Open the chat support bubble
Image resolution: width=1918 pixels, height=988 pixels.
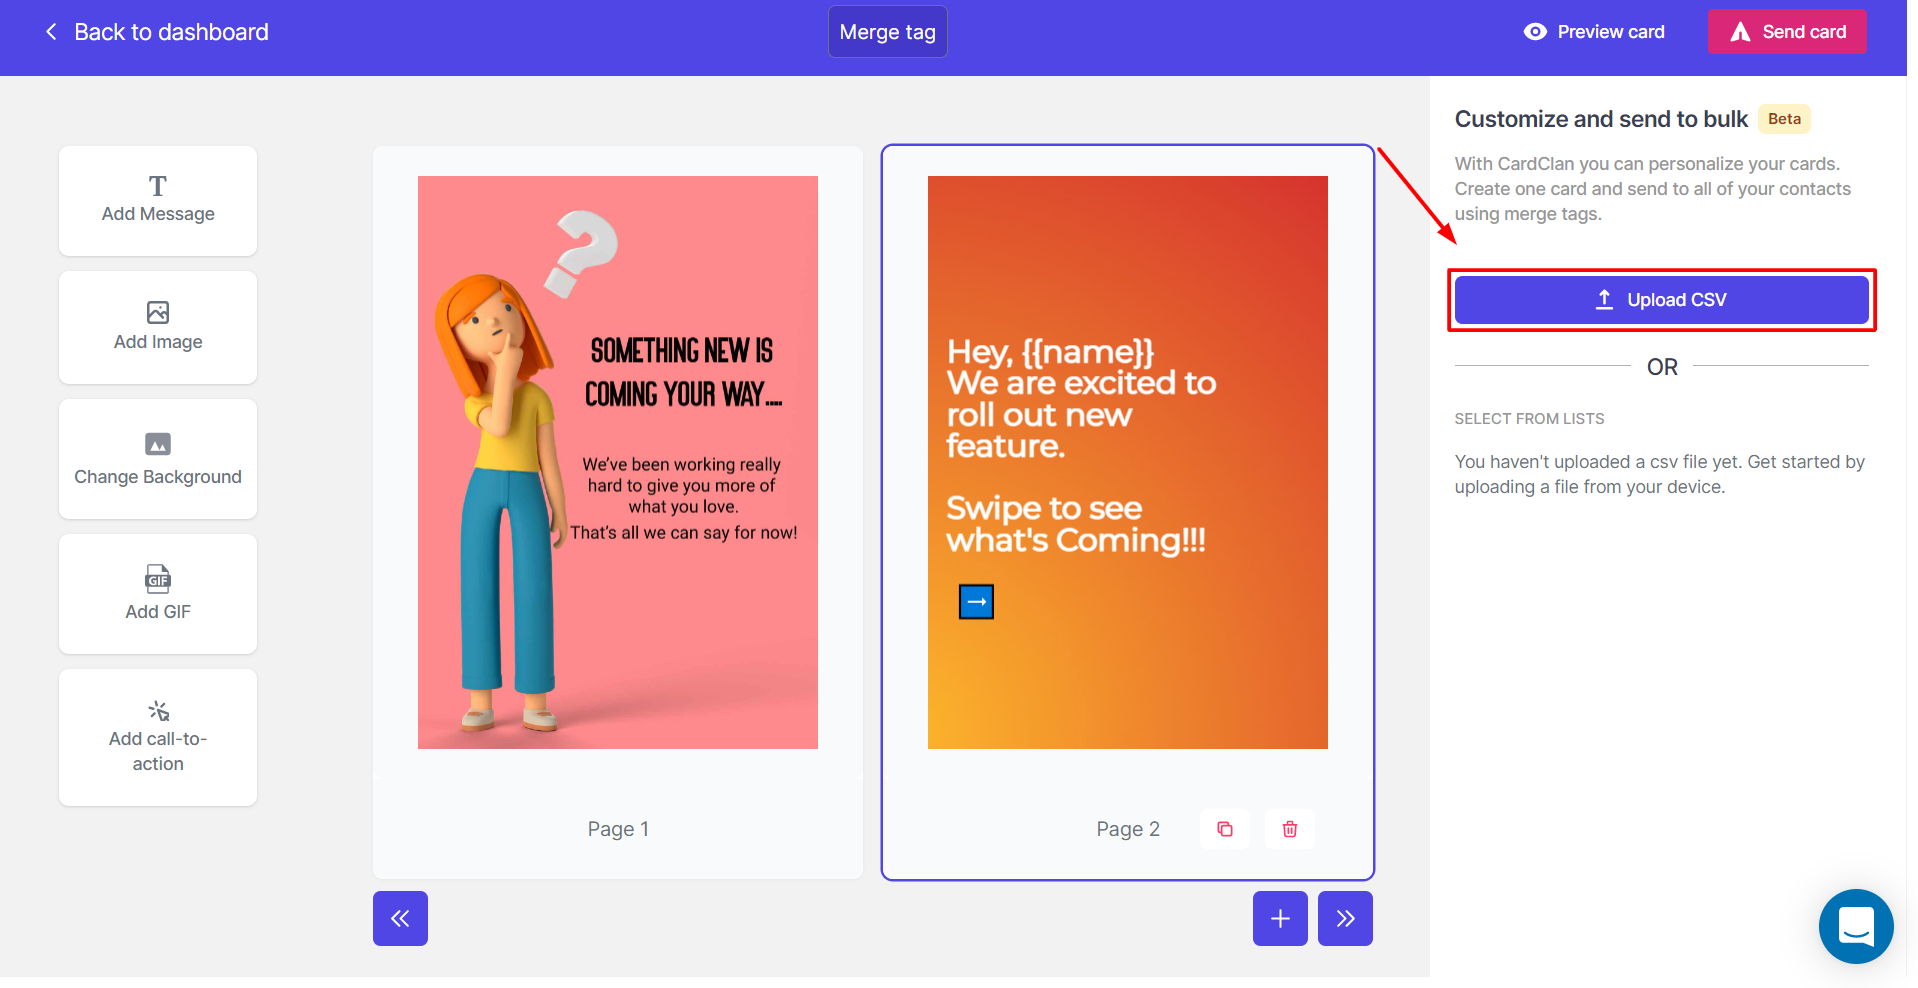tap(1856, 926)
